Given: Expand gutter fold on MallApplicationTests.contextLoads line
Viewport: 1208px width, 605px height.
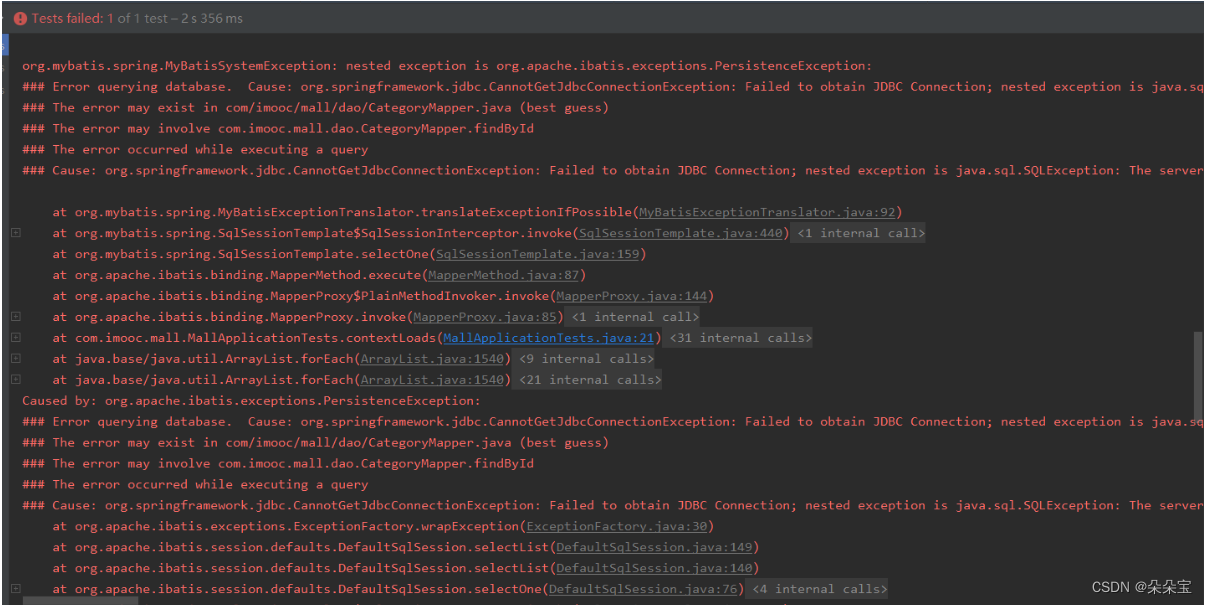Looking at the screenshot, I should click(x=16, y=338).
